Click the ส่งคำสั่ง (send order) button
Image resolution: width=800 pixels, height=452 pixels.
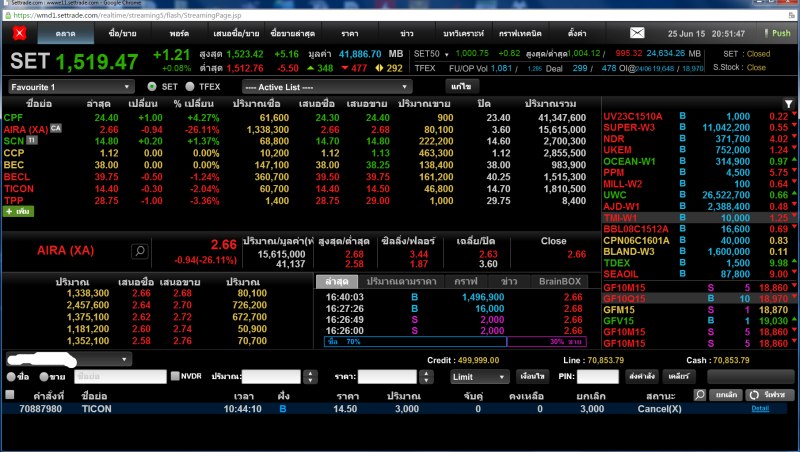point(642,376)
